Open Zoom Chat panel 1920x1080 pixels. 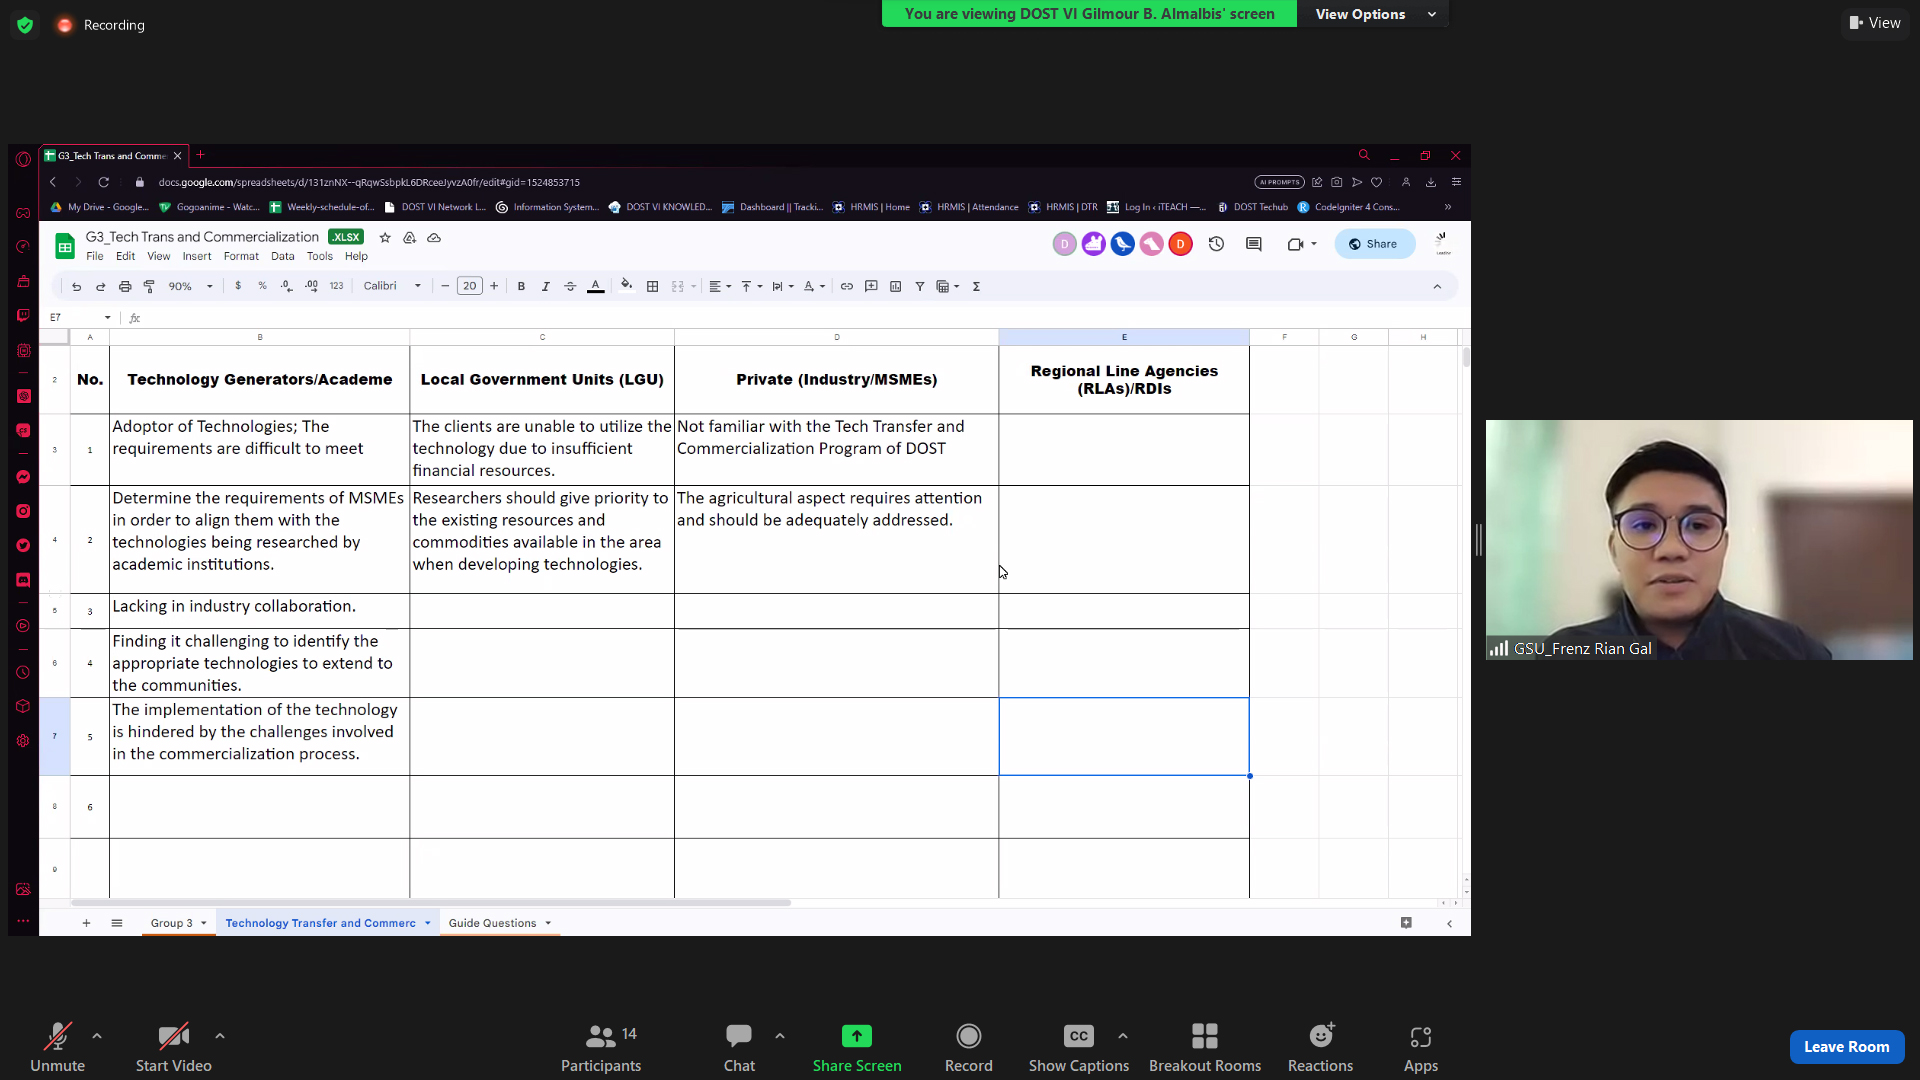pyautogui.click(x=739, y=1047)
